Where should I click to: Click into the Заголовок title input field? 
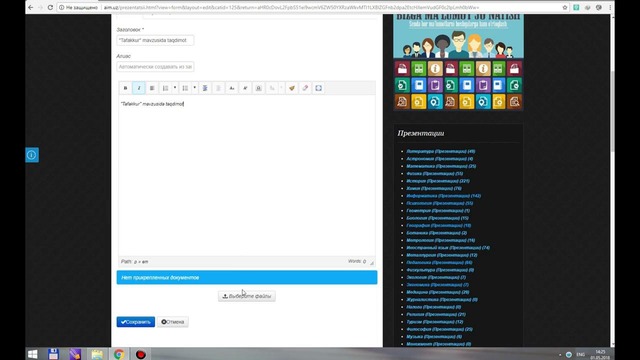[x=155, y=40]
